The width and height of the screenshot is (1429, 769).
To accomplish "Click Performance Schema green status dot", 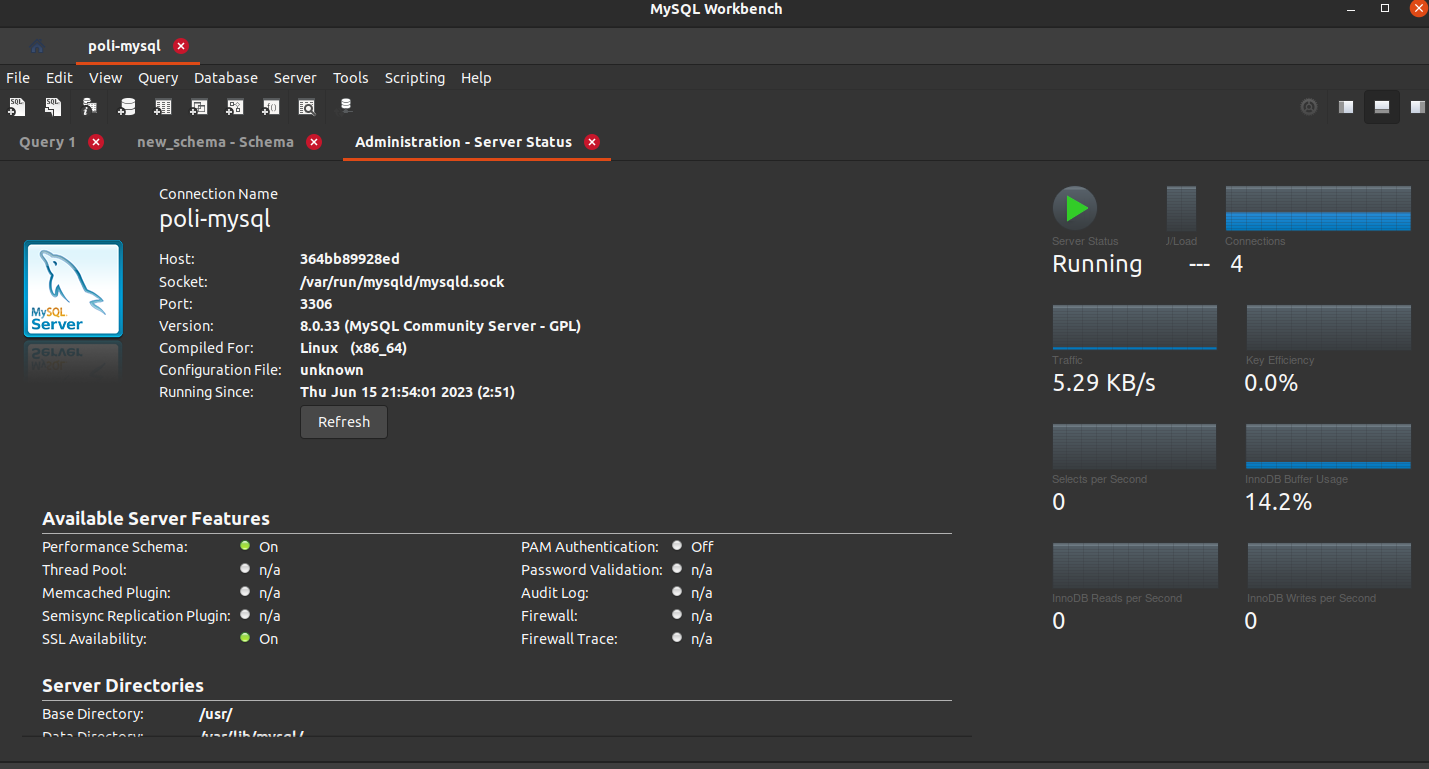I will coord(245,546).
